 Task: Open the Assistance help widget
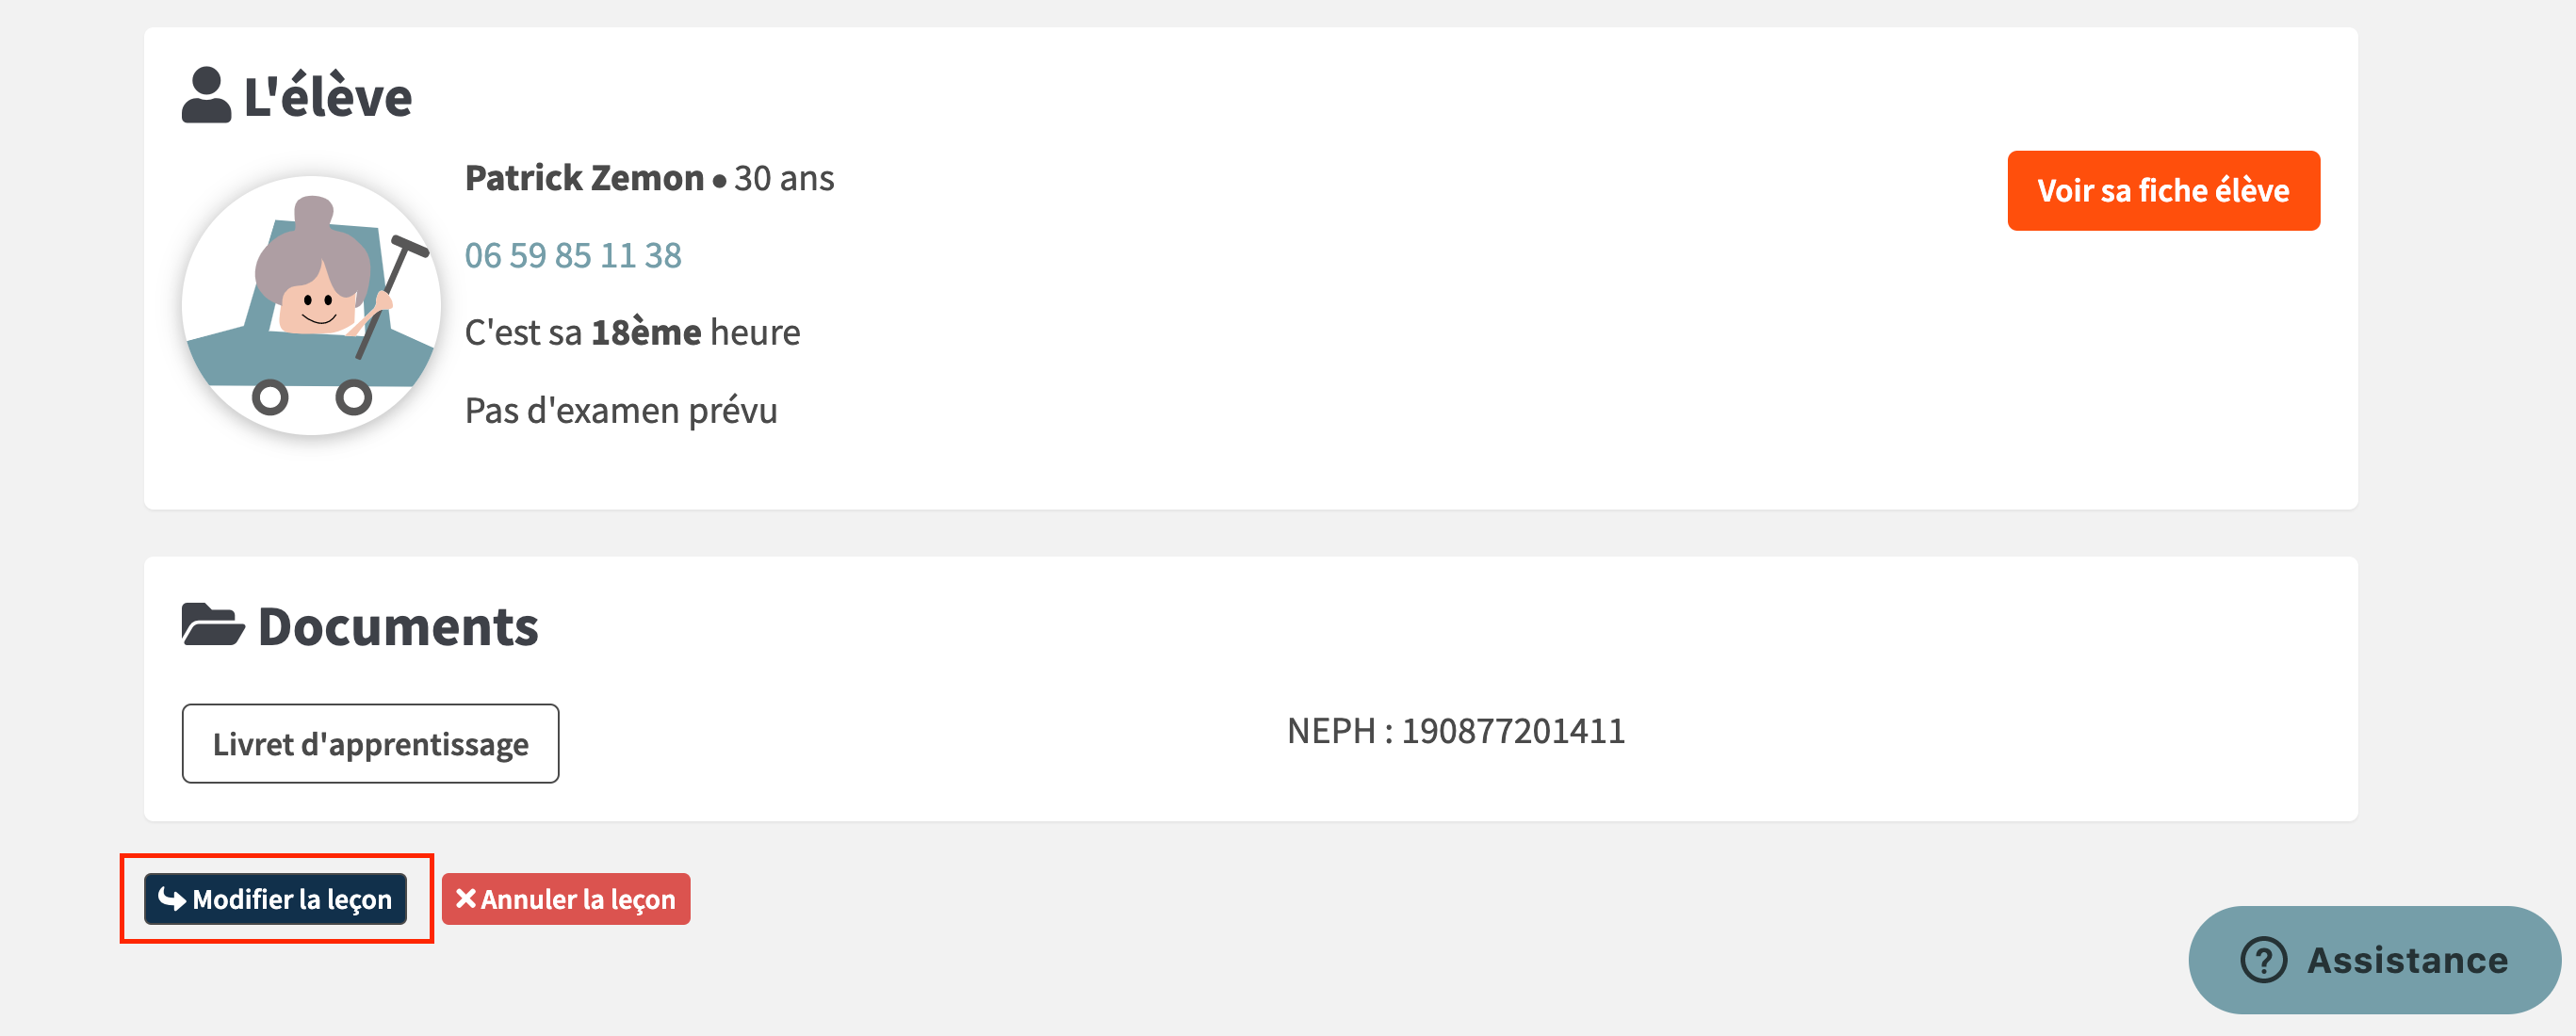pyautogui.click(x=2374, y=960)
